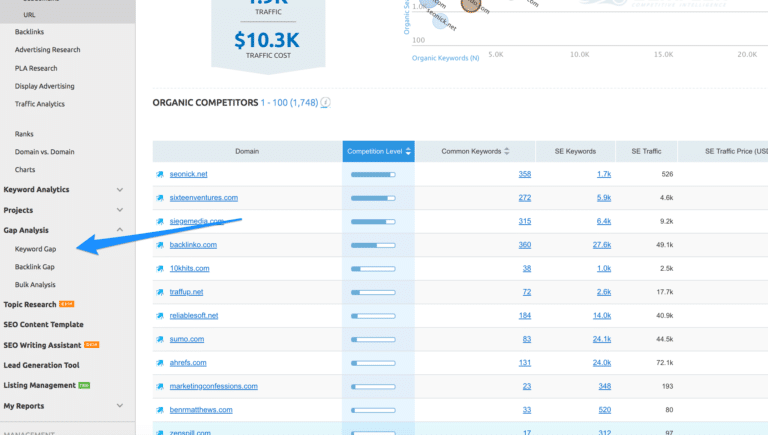
Task: Open Backlink Gap tool
Action: click(34, 267)
